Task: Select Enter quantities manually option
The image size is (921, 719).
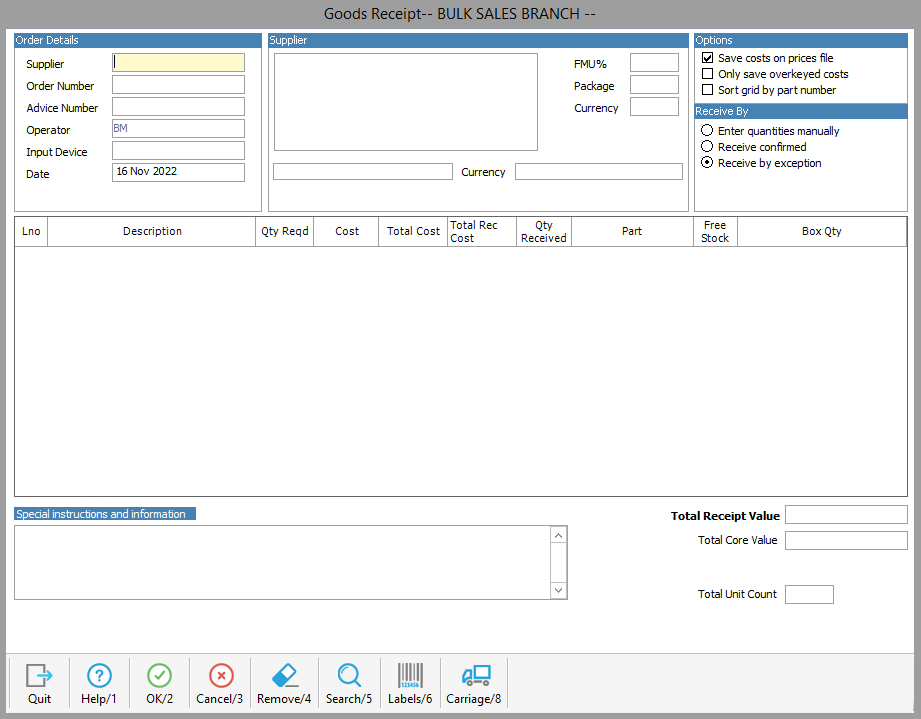Action: 707,130
